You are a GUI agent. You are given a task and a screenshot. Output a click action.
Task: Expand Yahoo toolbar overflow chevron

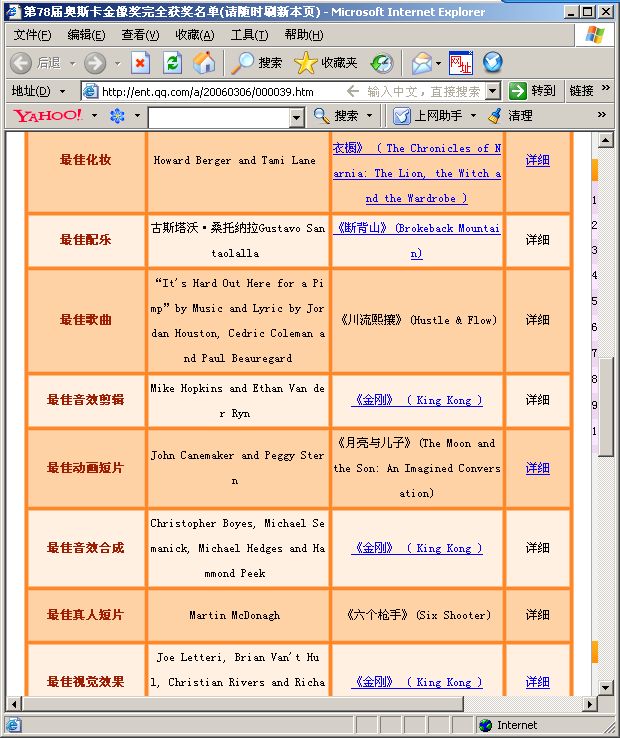(602, 114)
